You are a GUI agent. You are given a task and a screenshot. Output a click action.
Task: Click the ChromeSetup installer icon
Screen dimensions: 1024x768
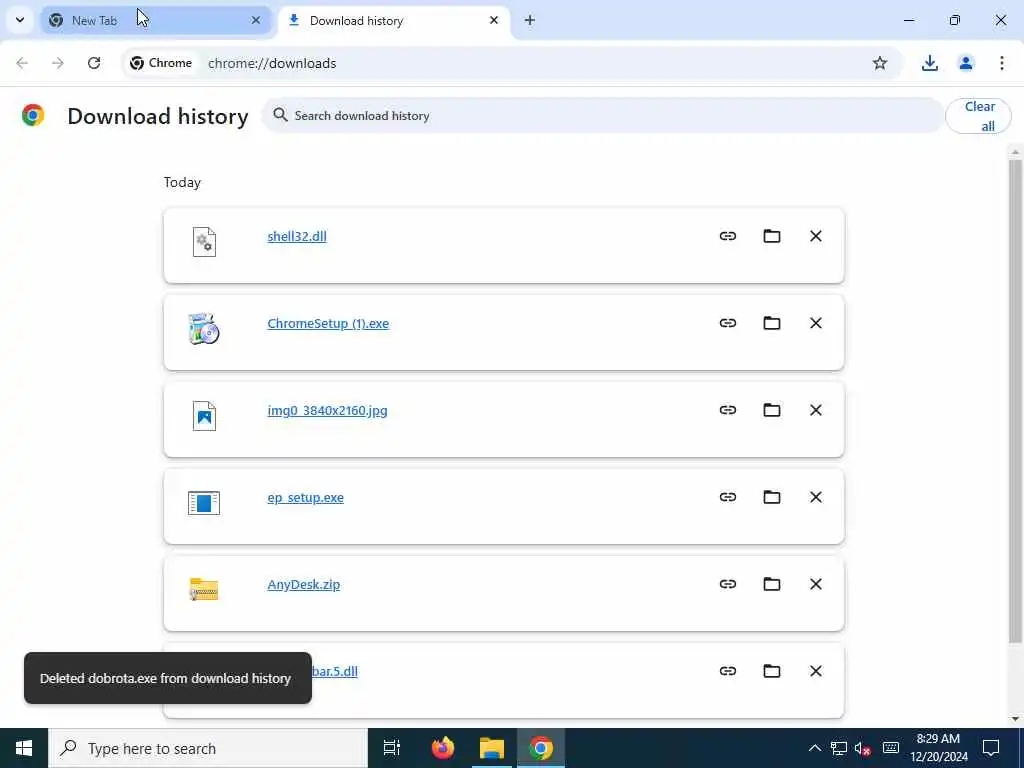pyautogui.click(x=204, y=328)
